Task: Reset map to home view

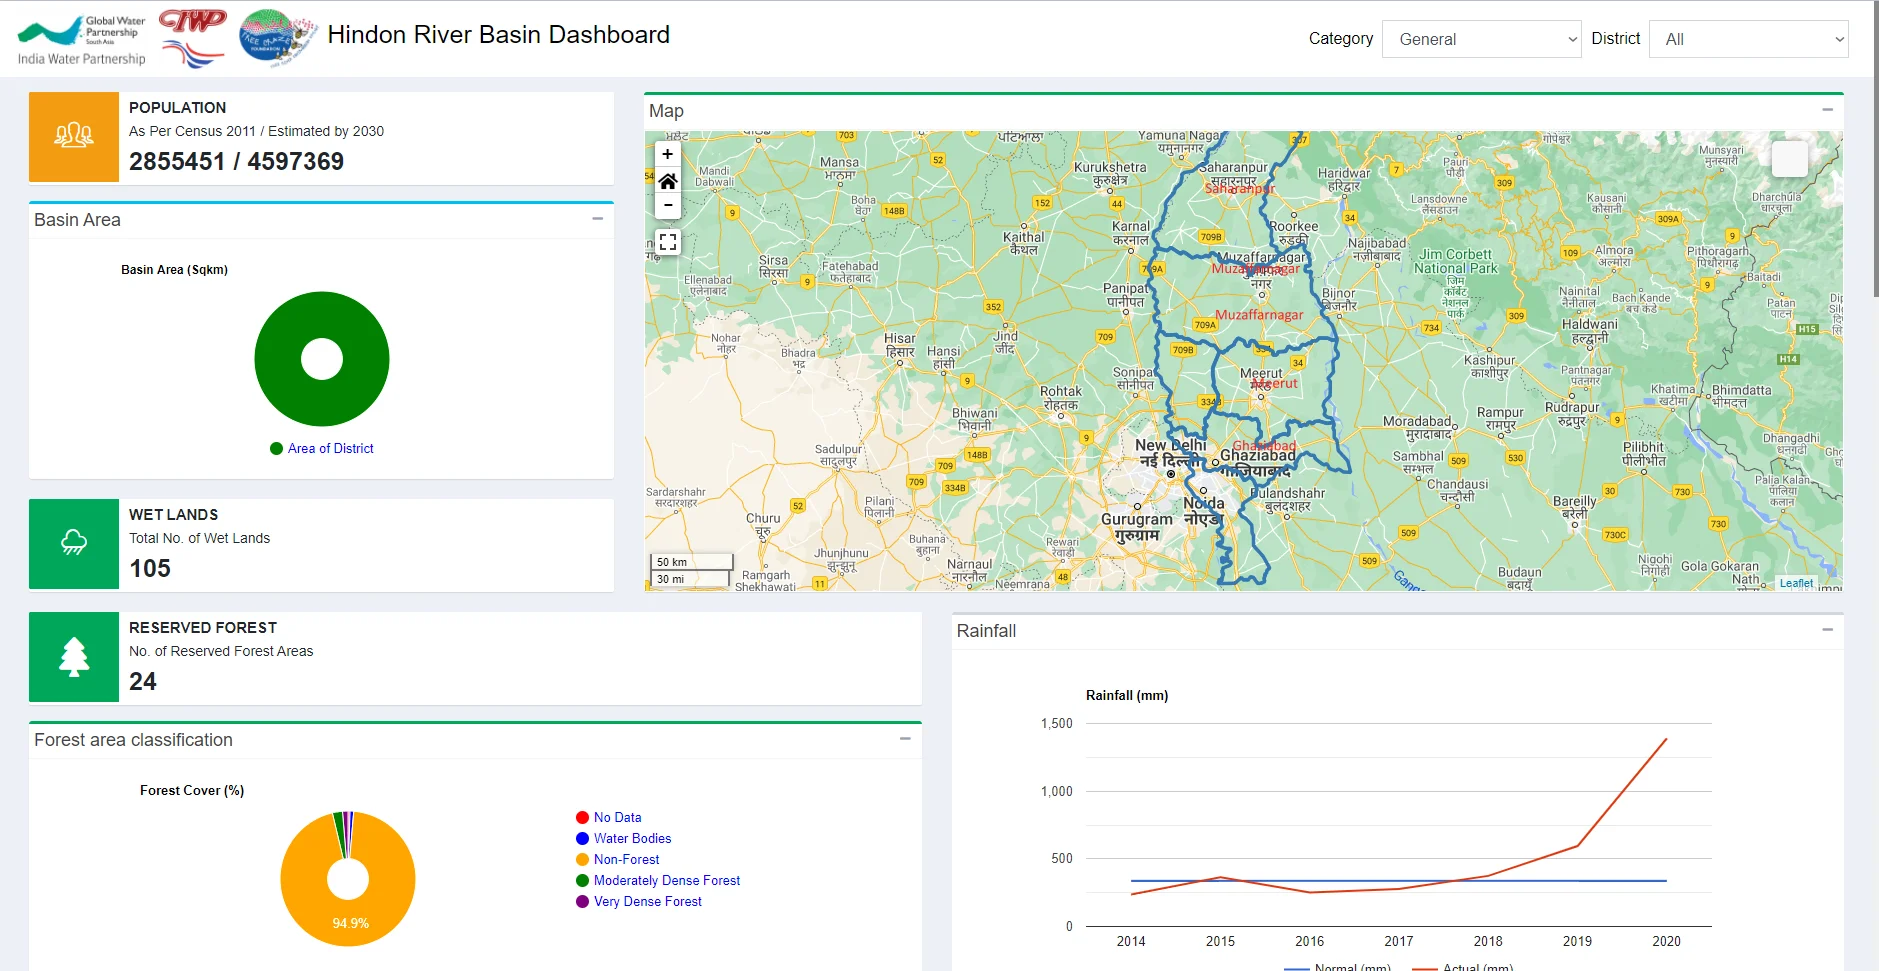Action: point(668,181)
